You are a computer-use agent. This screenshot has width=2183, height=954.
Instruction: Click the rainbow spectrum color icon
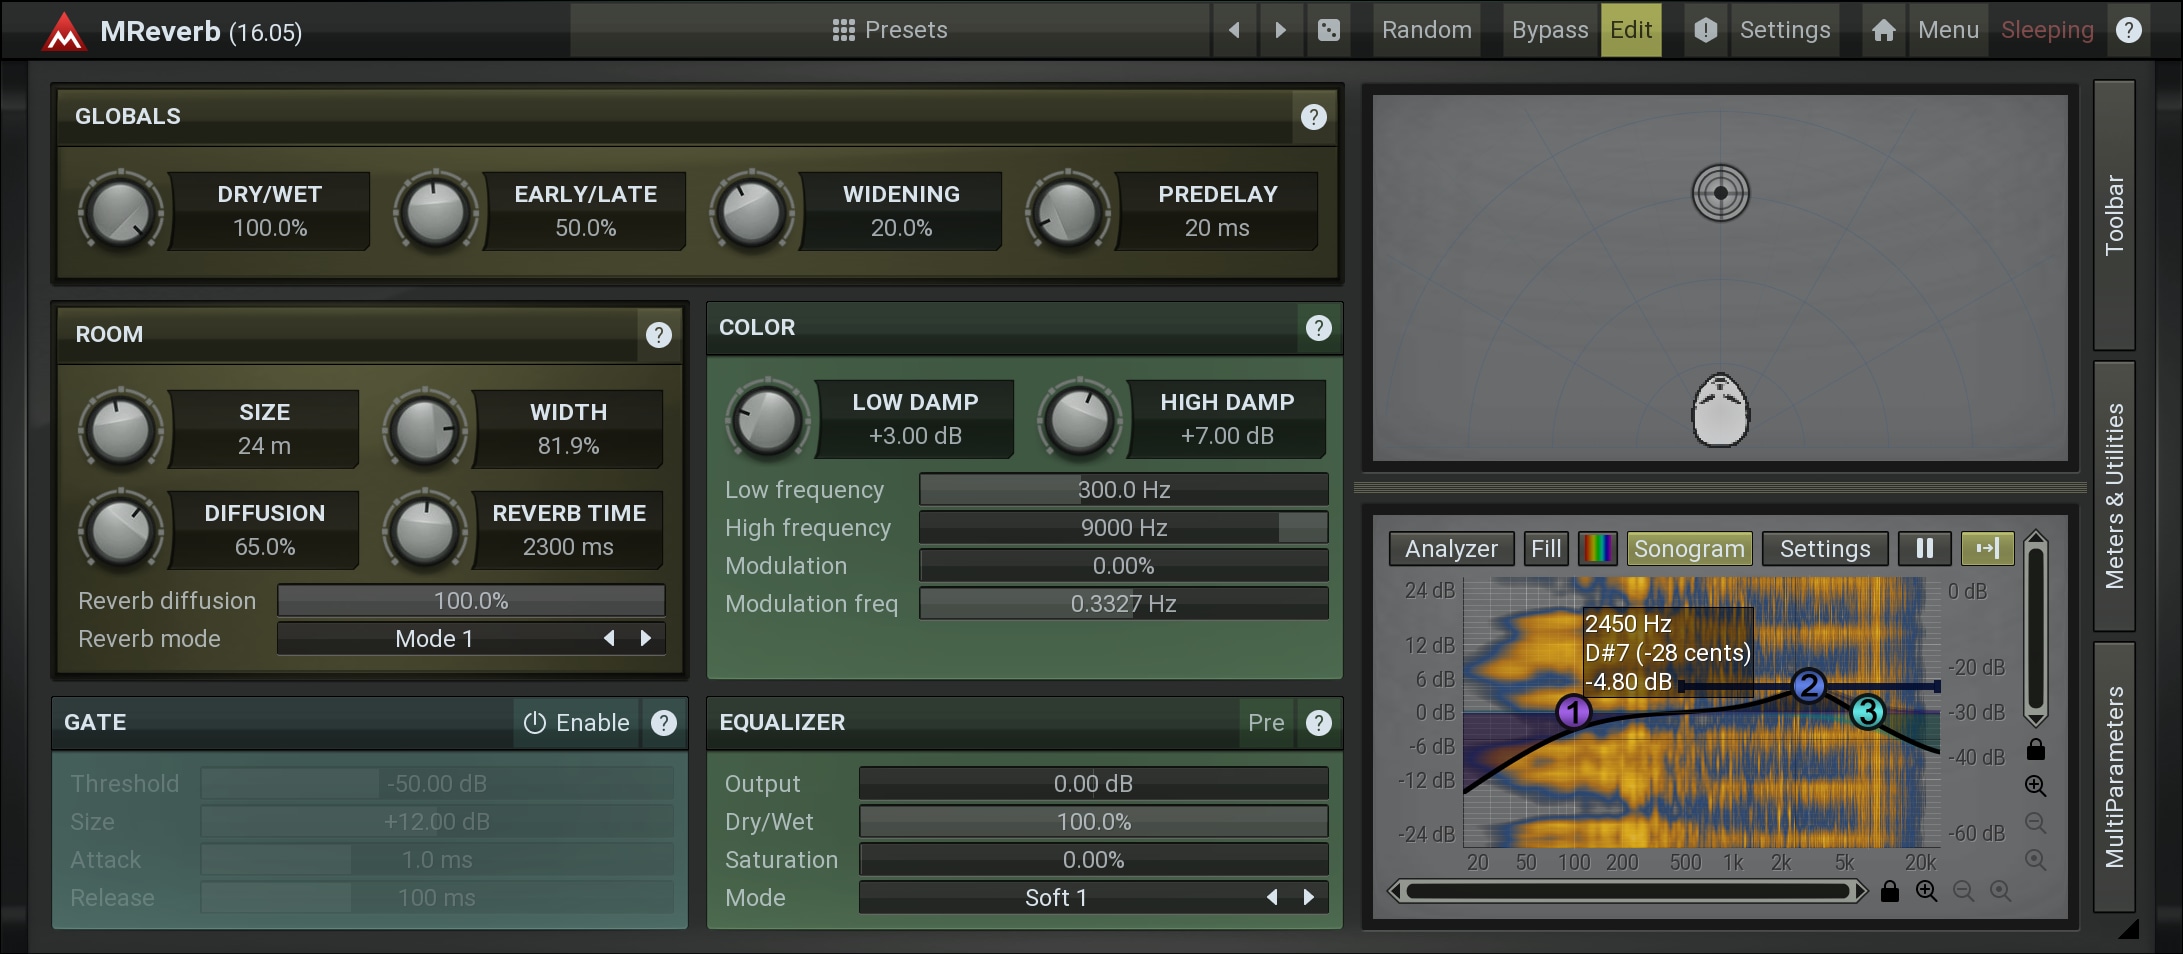tap(1598, 548)
